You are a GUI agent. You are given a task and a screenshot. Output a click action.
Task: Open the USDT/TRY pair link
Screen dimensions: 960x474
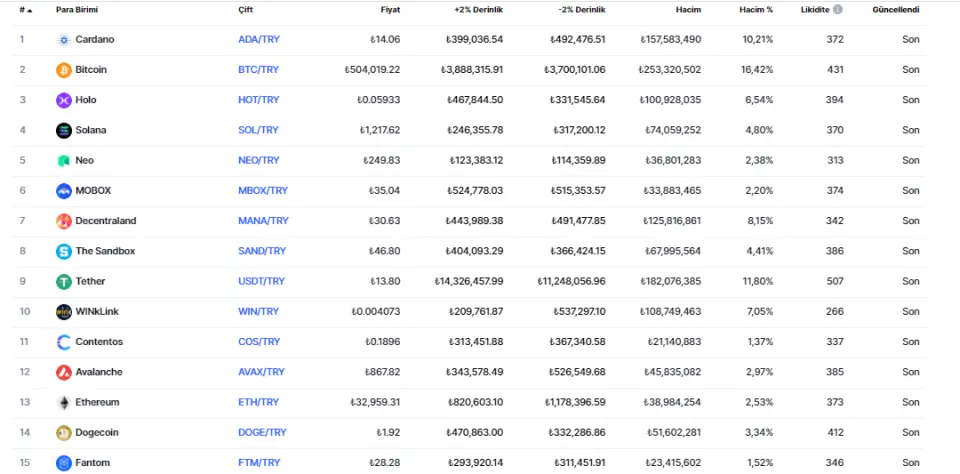(x=261, y=282)
